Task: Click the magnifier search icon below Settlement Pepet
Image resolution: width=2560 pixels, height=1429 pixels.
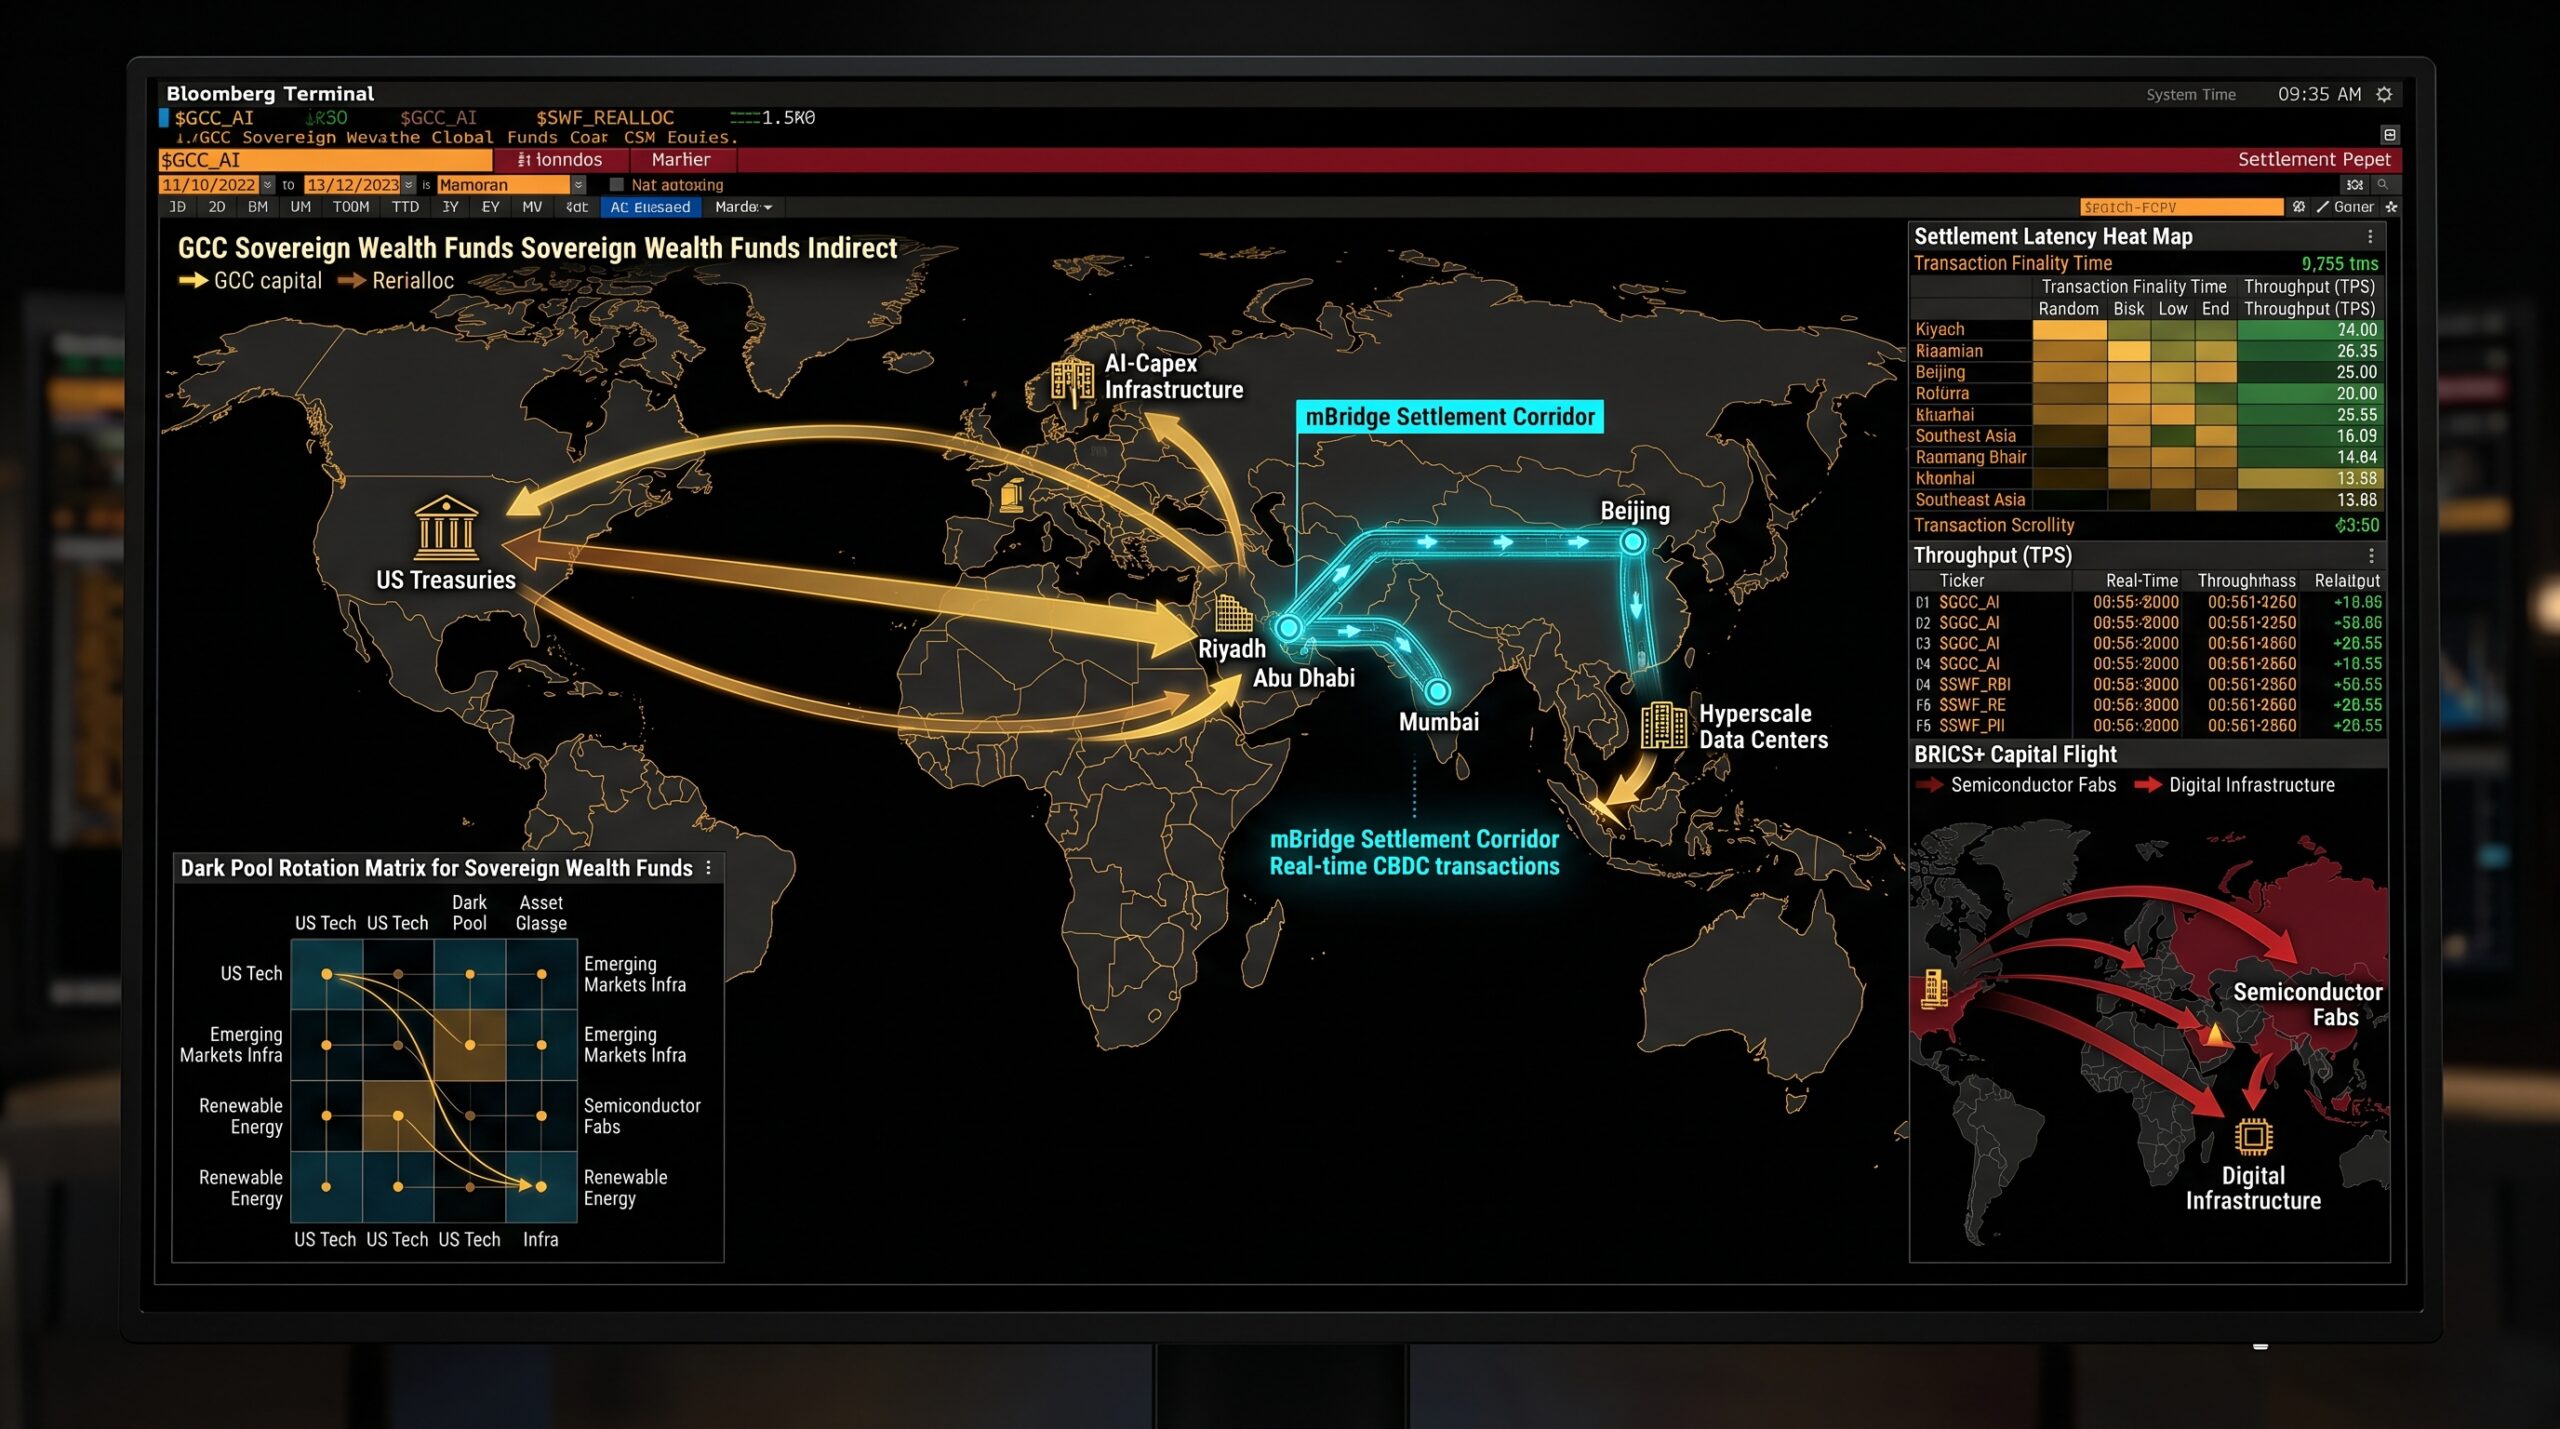Action: [2383, 185]
